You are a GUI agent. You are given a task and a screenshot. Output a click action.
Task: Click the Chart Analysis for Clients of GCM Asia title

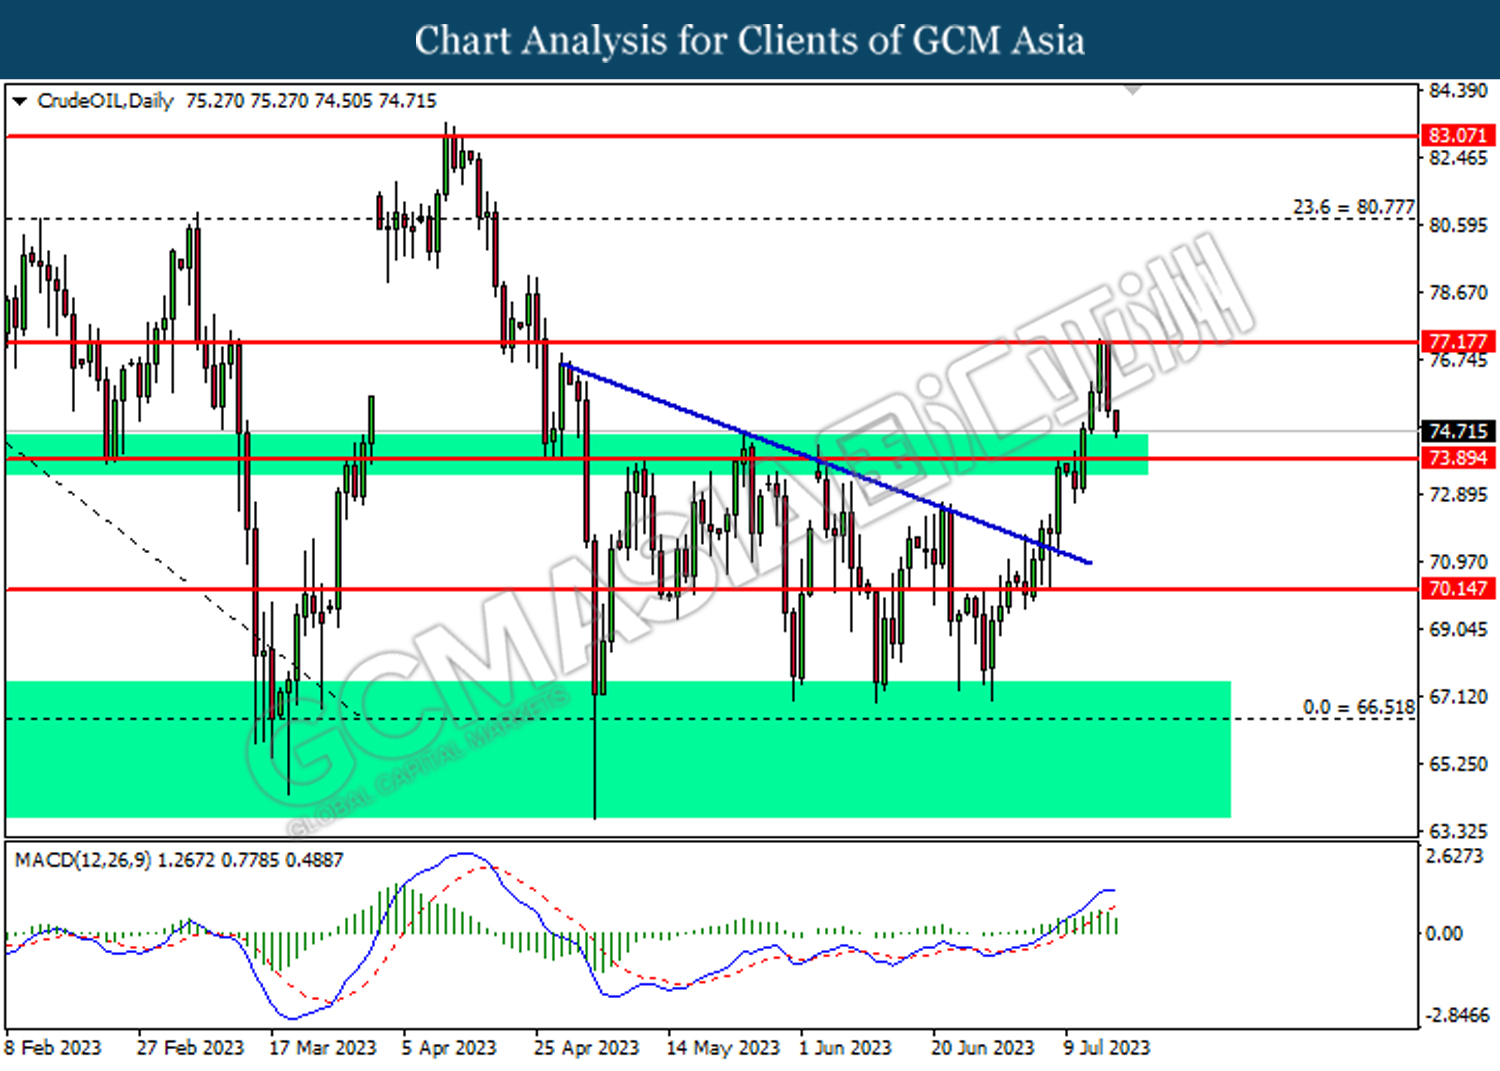click(x=750, y=40)
